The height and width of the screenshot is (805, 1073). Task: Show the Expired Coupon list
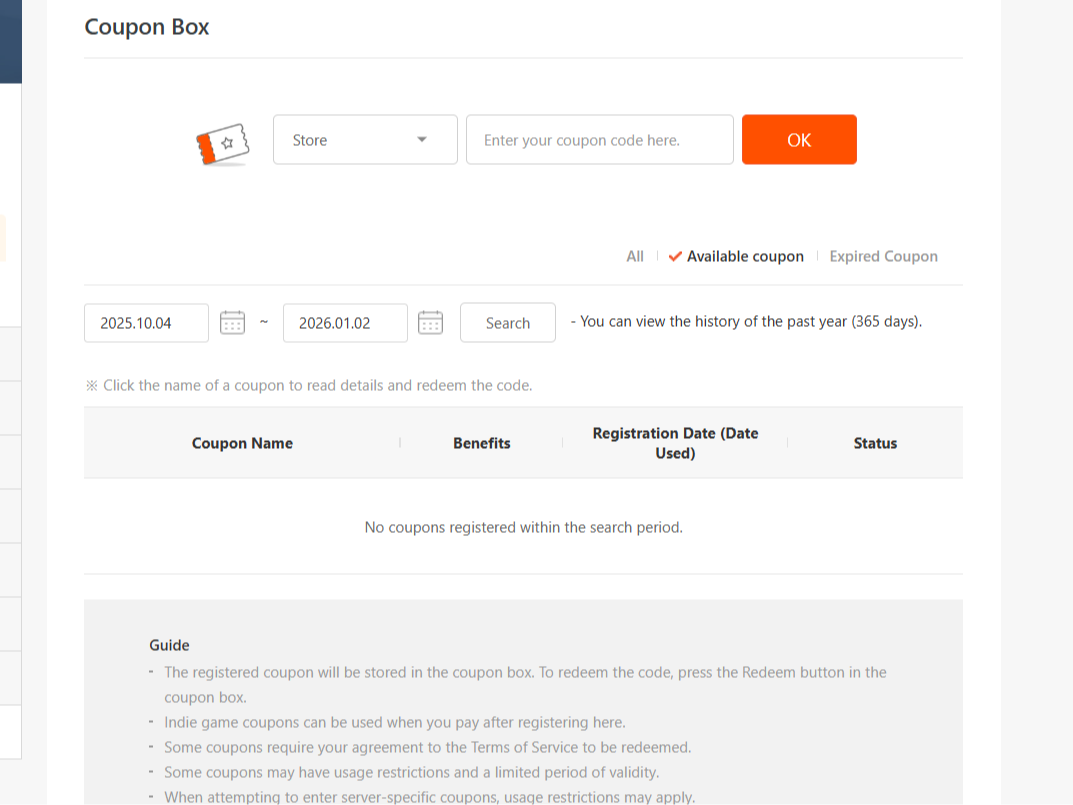(883, 256)
